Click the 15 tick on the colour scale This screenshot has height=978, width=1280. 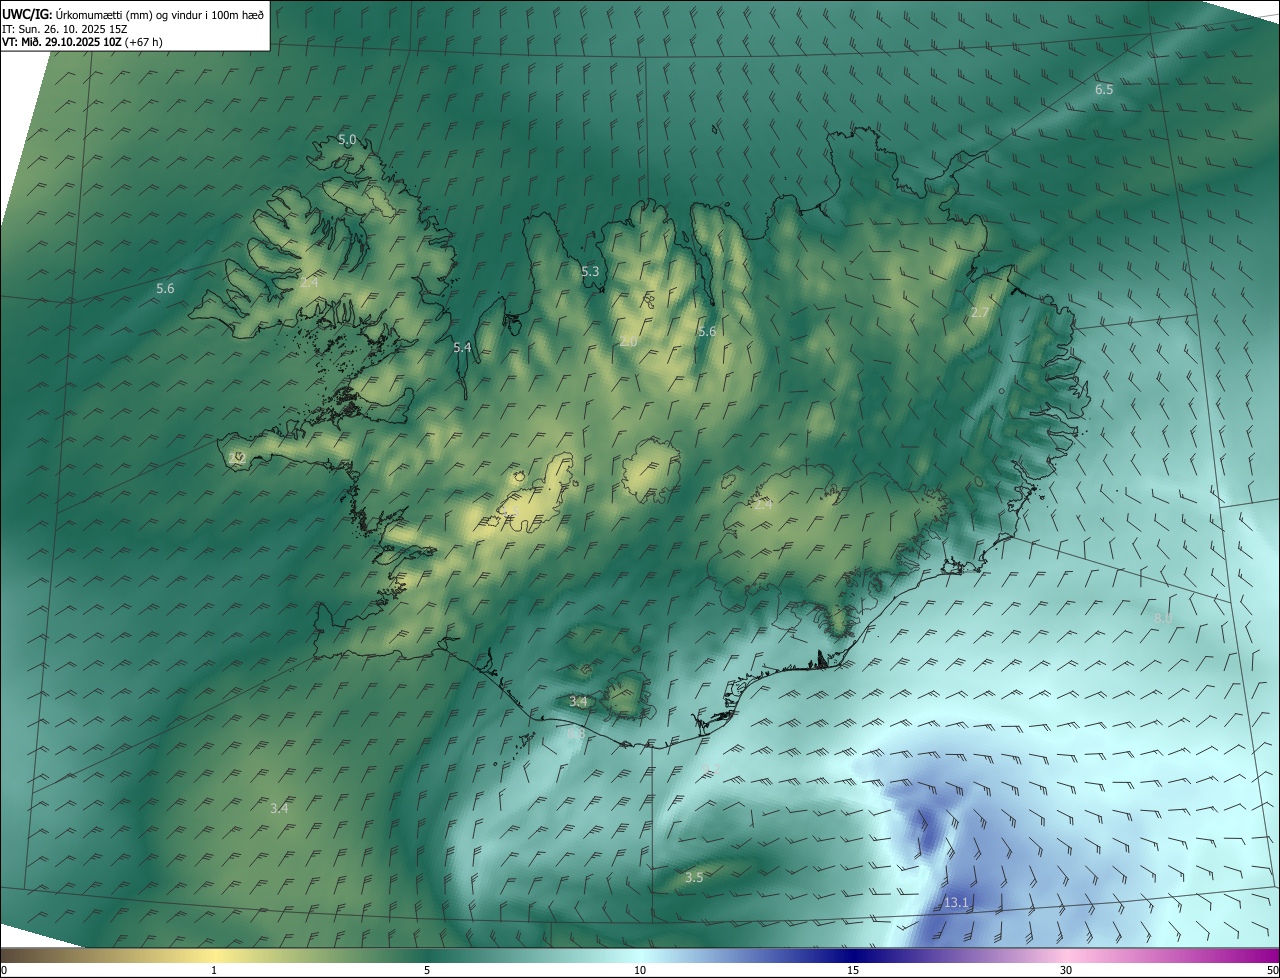coord(853,970)
